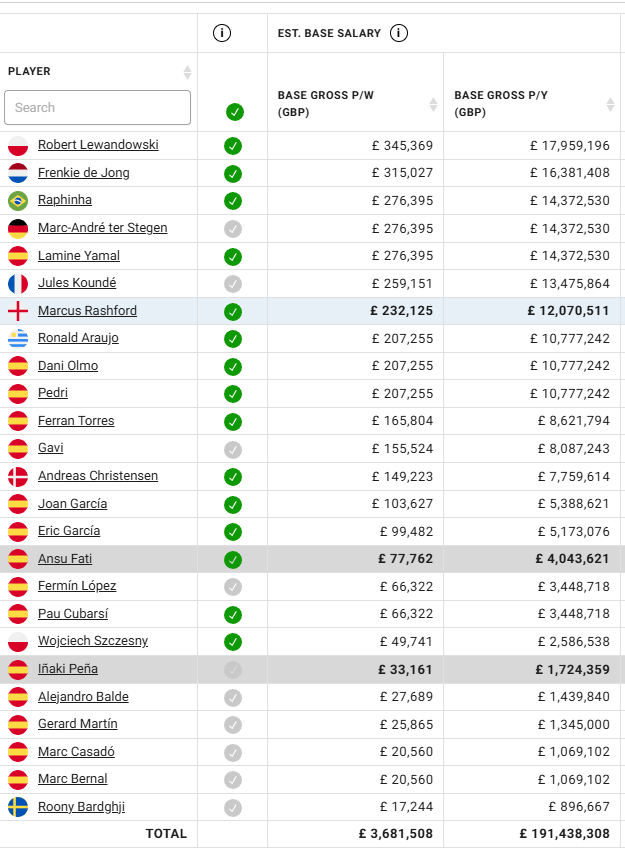Click the info icon above the checkmark column
Screen dimensions: 625x848
[x=222, y=33]
